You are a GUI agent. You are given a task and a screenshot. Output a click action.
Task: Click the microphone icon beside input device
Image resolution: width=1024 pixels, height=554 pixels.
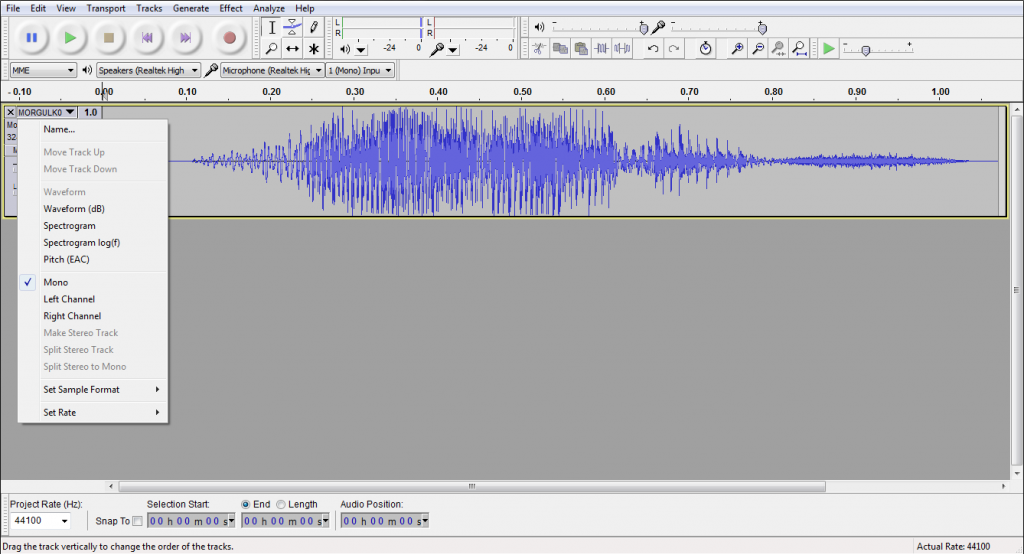coord(210,70)
